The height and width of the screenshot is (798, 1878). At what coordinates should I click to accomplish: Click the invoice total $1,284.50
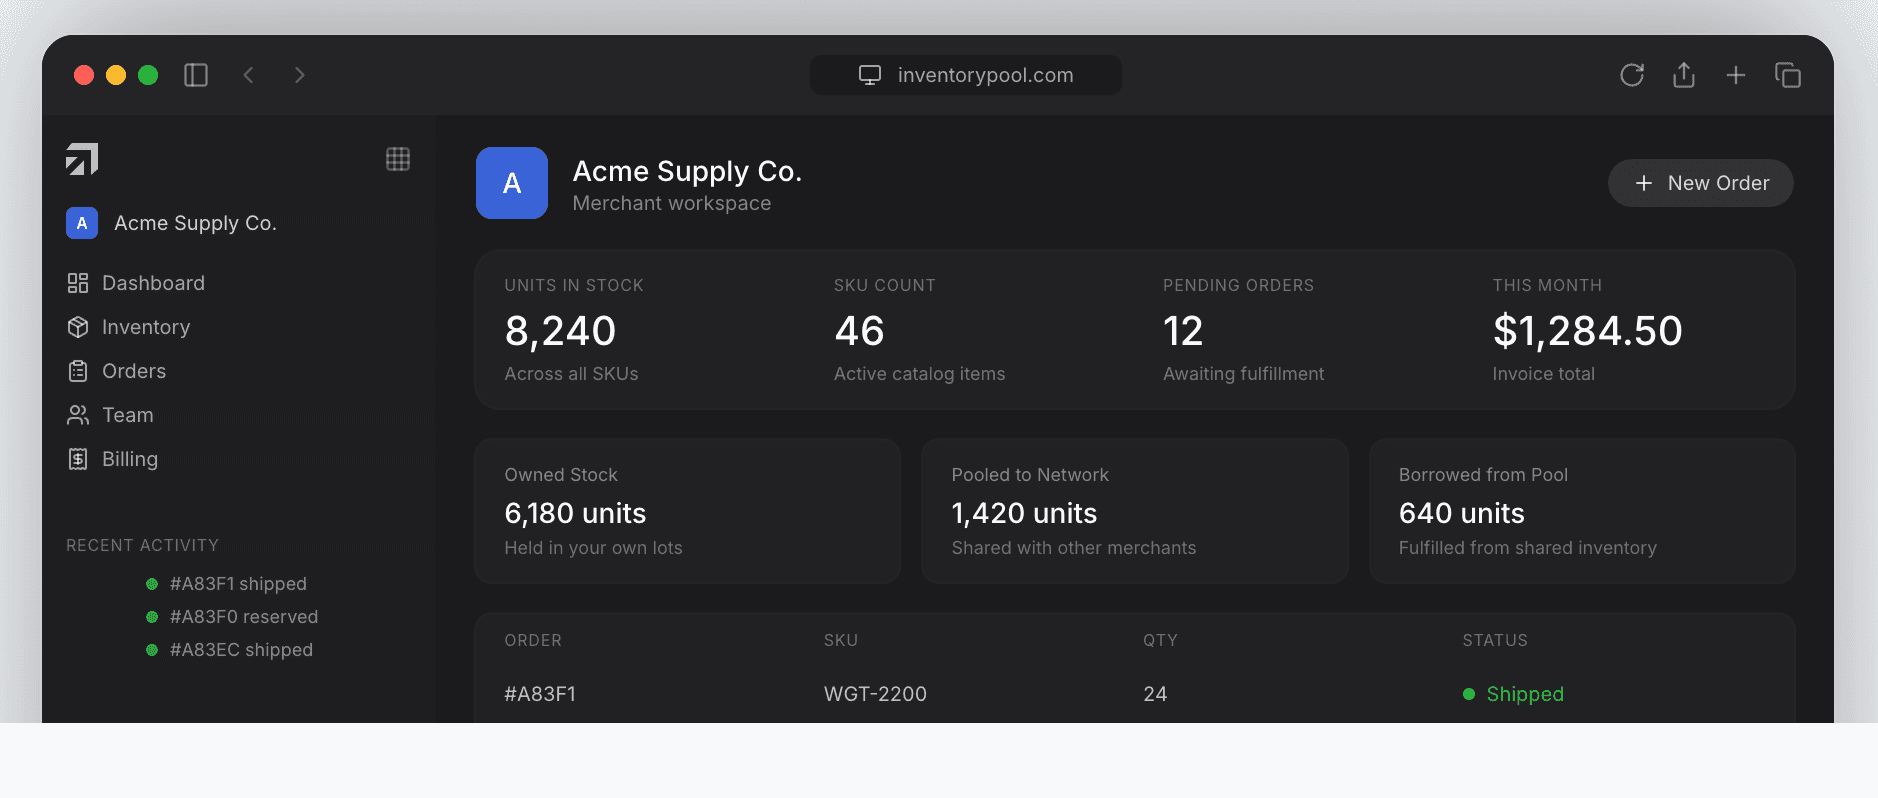1587,331
